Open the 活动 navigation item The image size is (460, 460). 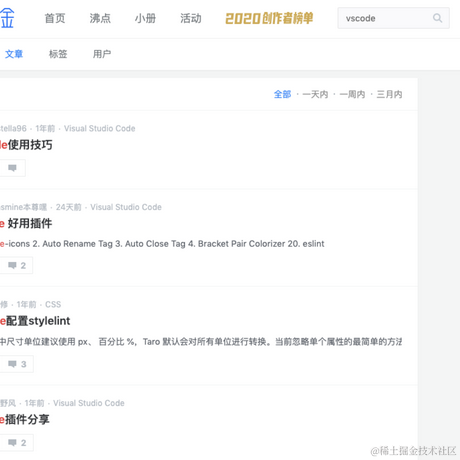tap(191, 18)
